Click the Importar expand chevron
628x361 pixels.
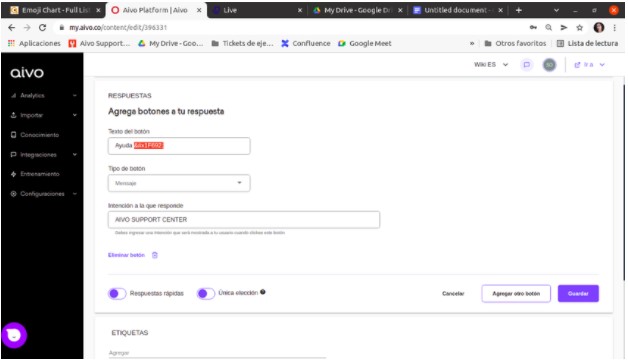point(74,115)
